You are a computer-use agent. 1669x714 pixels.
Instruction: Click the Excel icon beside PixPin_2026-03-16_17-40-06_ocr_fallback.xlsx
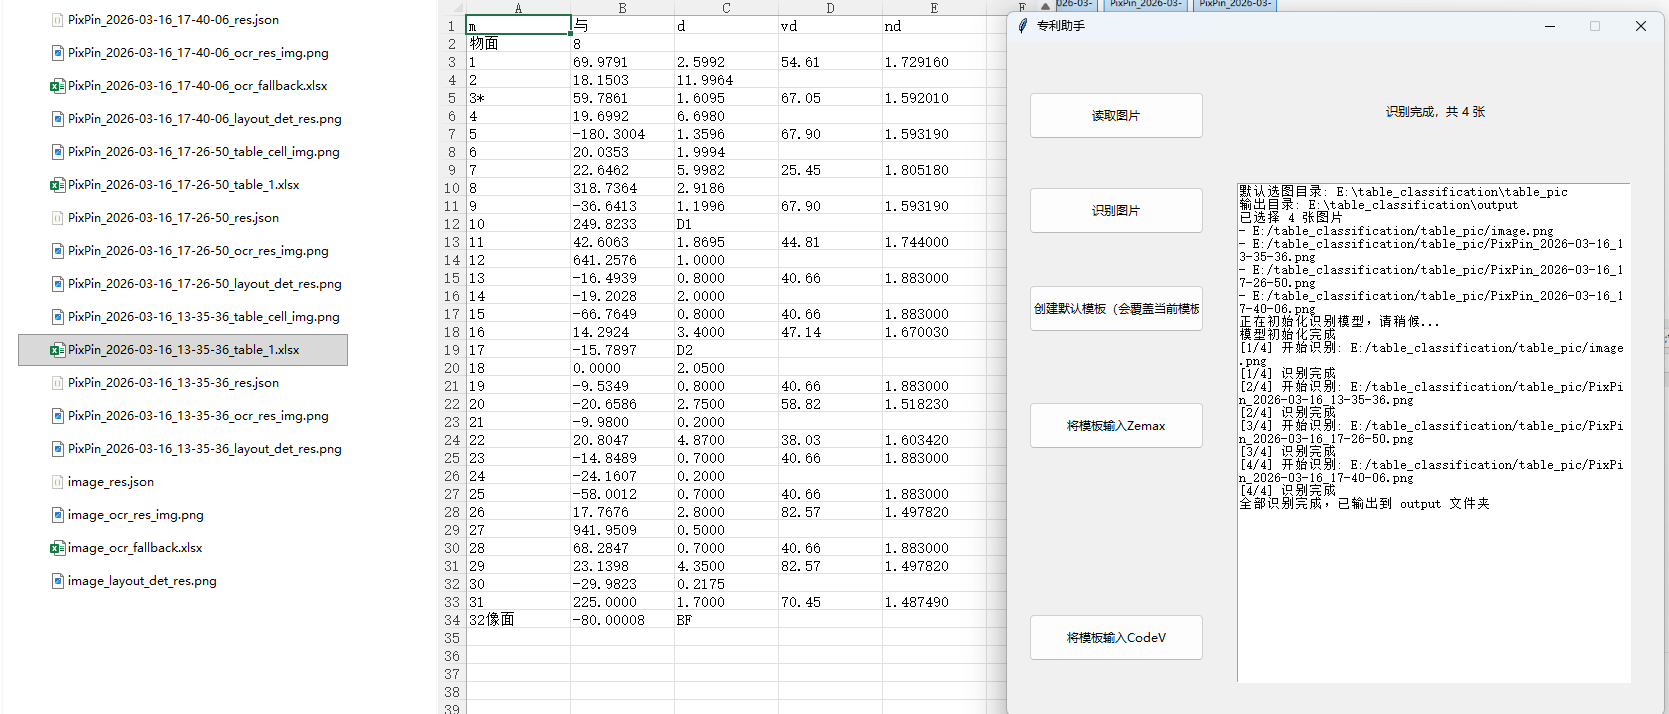pos(58,86)
